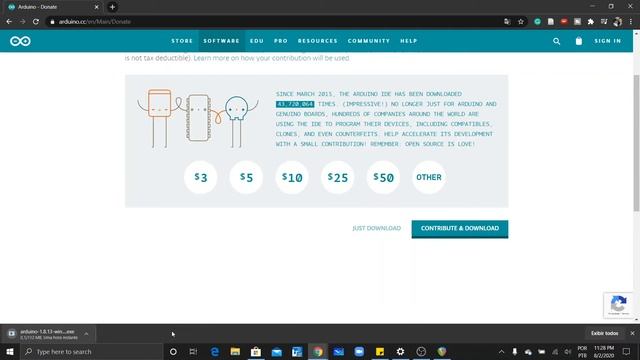Click the Arduino Donate browser tab
Image resolution: width=640 pixels, height=360 pixels.
click(x=53, y=7)
